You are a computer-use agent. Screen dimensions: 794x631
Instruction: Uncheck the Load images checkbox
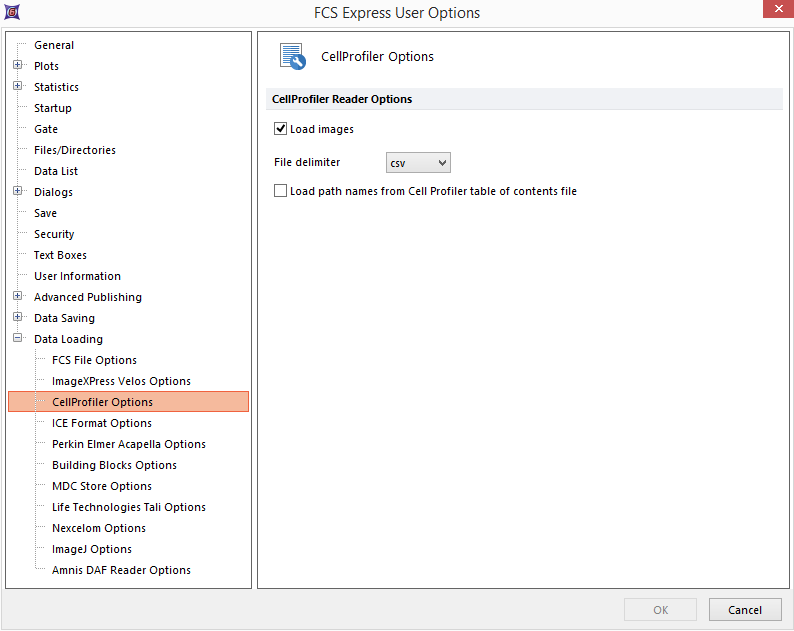[x=281, y=129]
